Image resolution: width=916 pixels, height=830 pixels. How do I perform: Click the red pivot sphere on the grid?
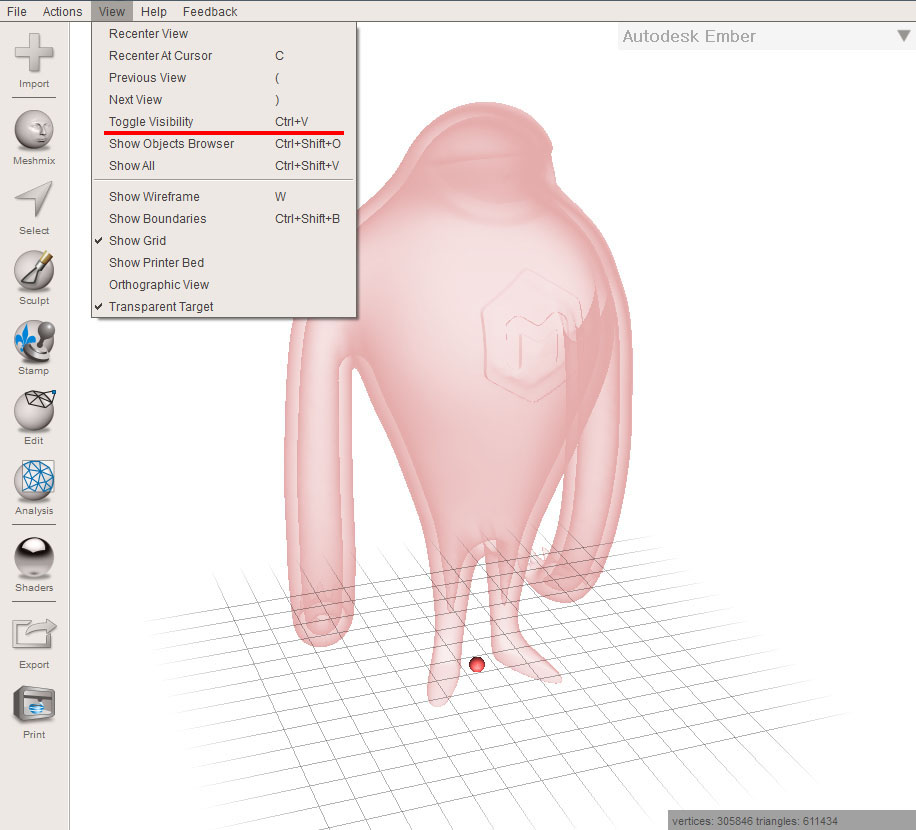tap(477, 664)
